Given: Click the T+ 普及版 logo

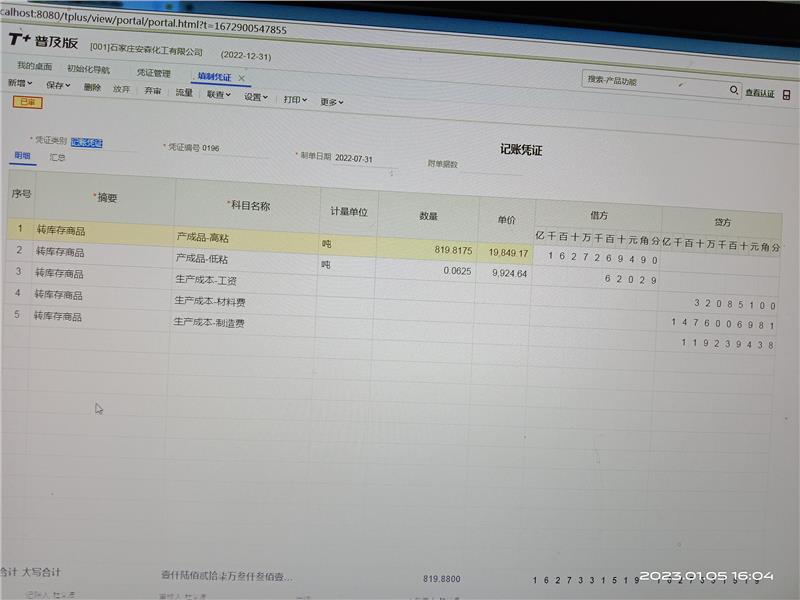Looking at the screenshot, I should coord(42,41).
